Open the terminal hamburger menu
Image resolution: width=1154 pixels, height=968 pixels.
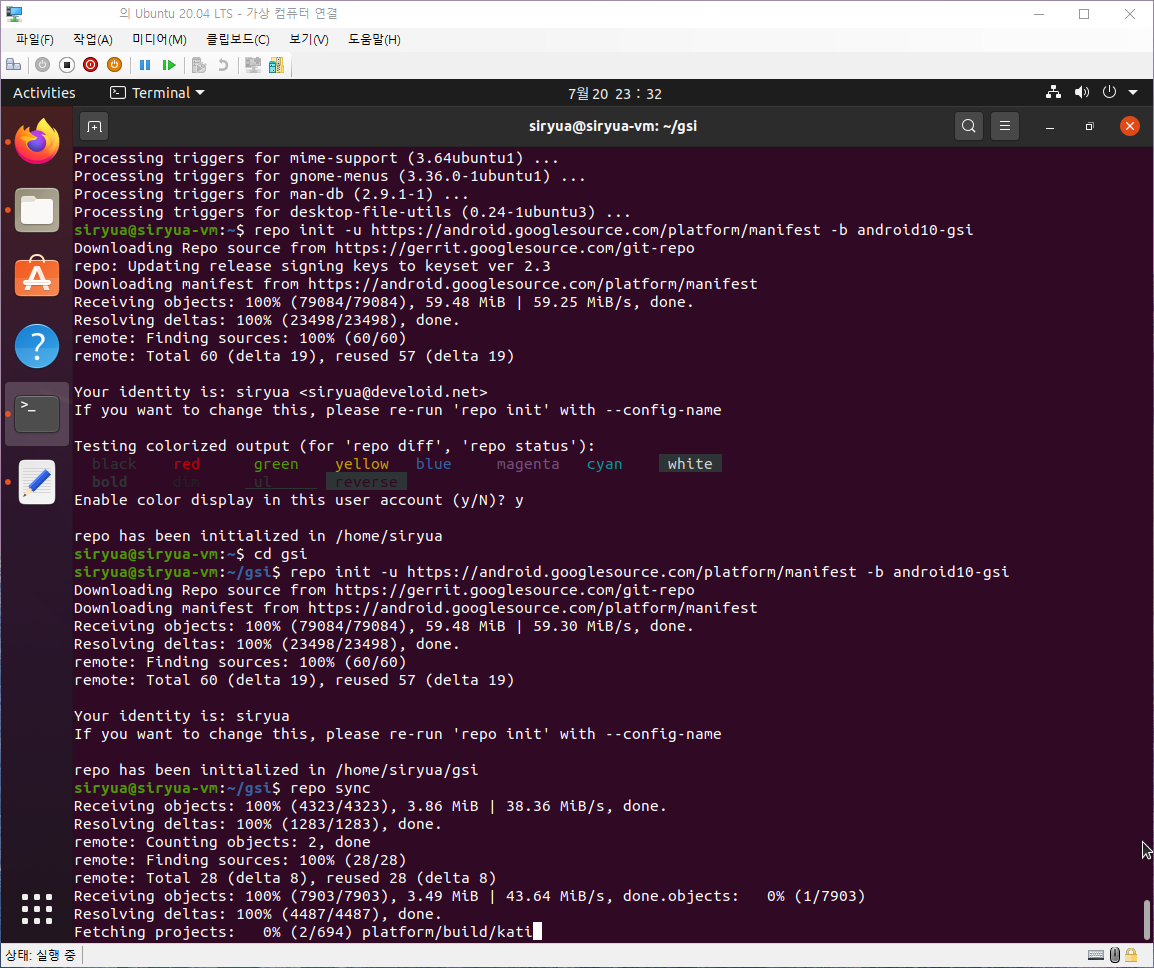coord(1005,126)
